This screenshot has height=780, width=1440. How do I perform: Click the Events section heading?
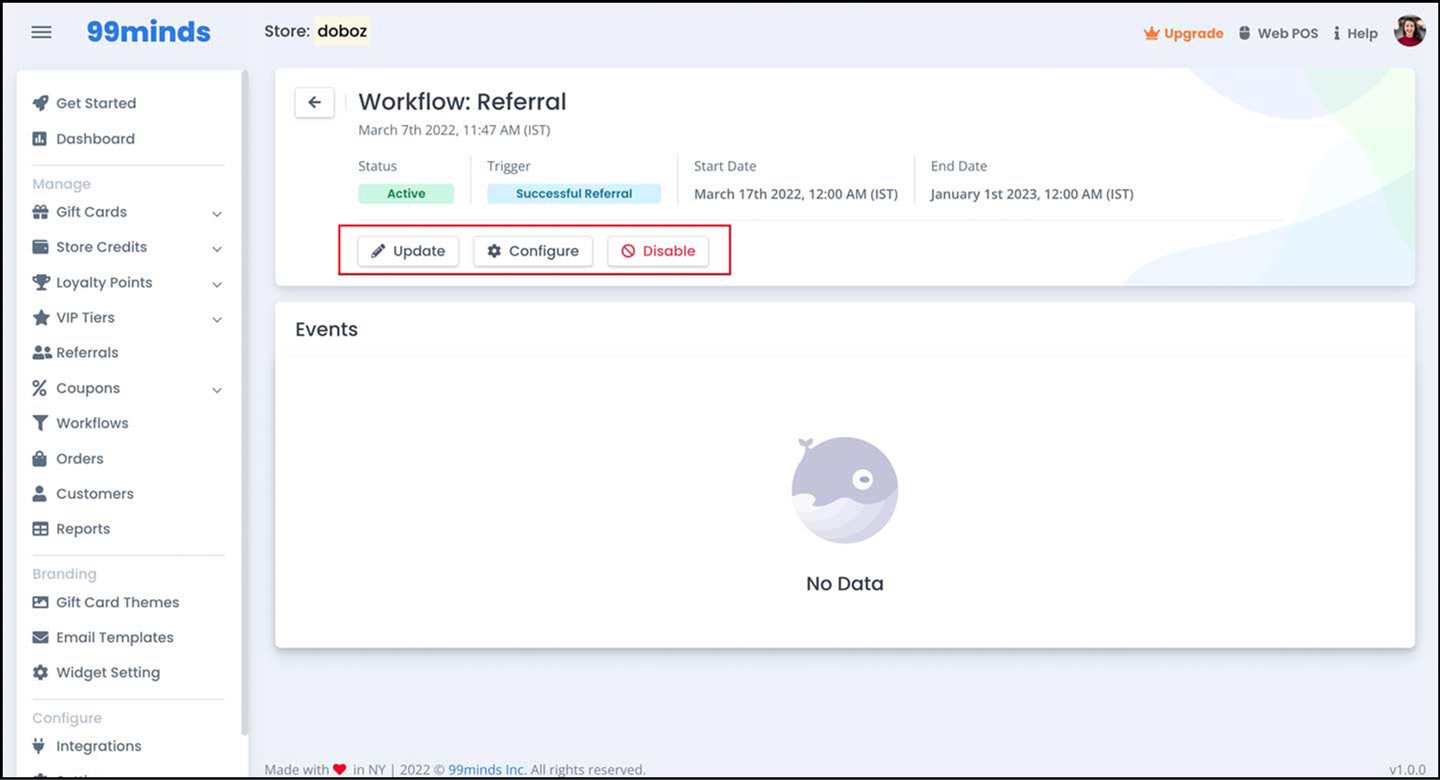(x=326, y=329)
